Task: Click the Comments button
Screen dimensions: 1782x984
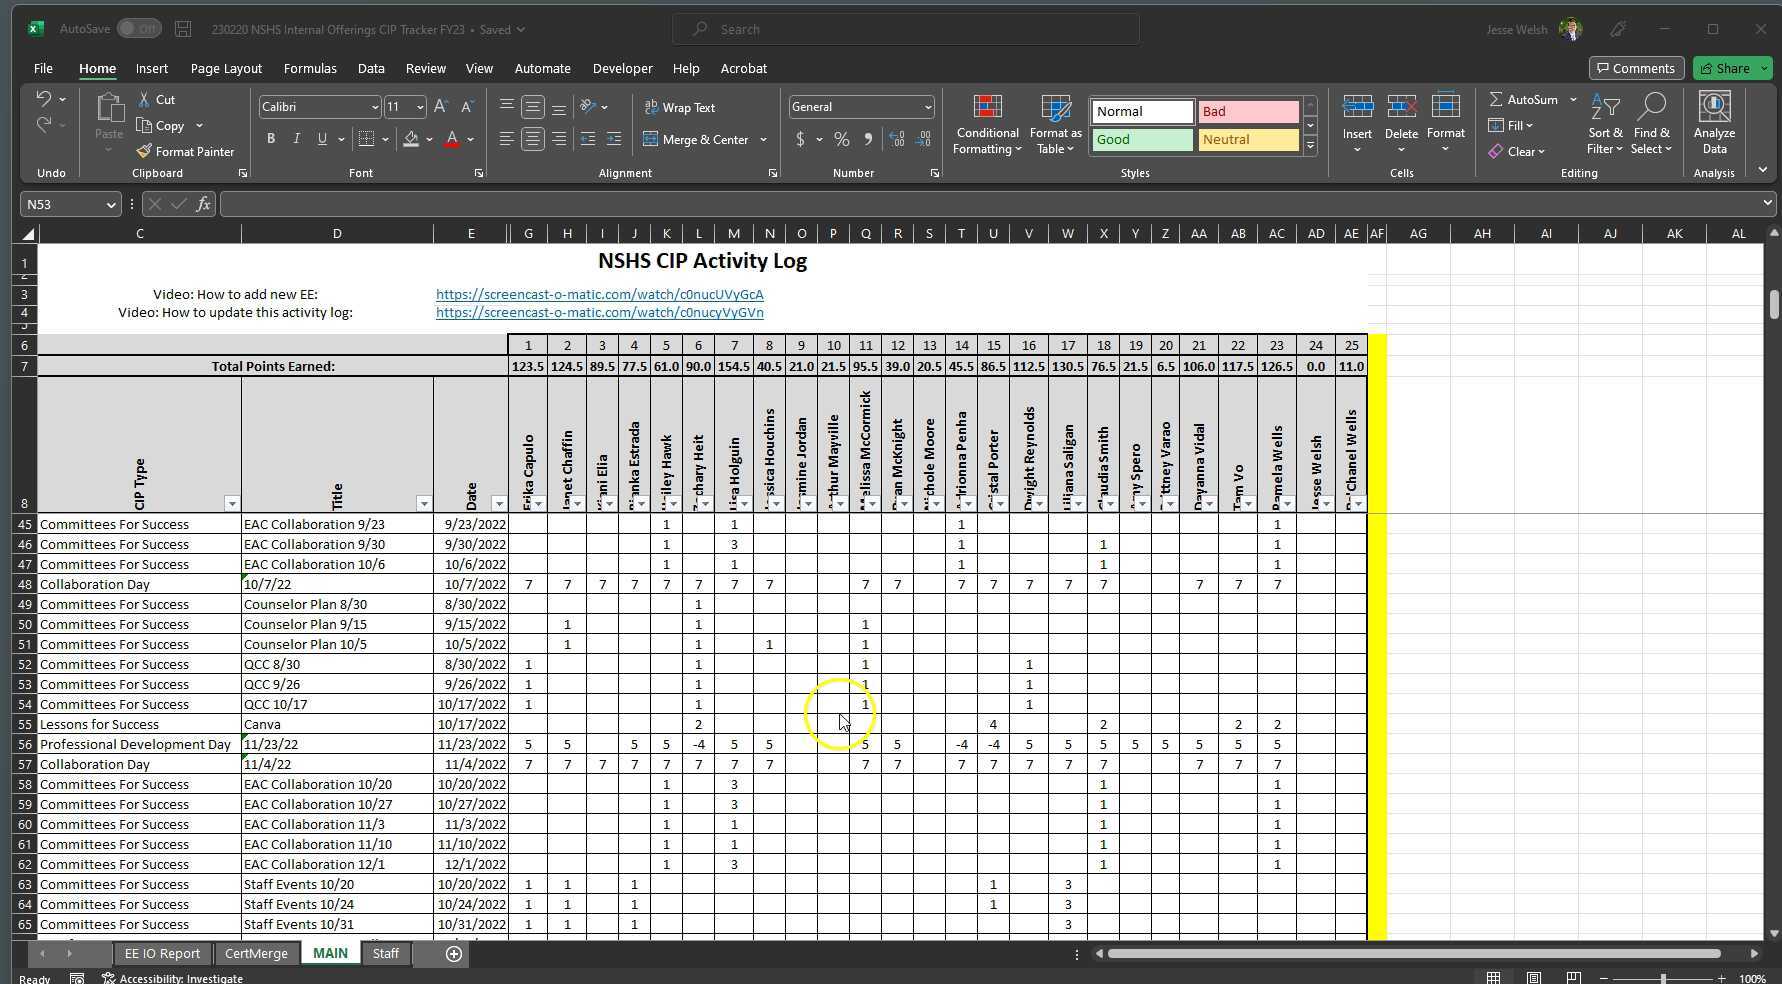Action: pos(1636,68)
